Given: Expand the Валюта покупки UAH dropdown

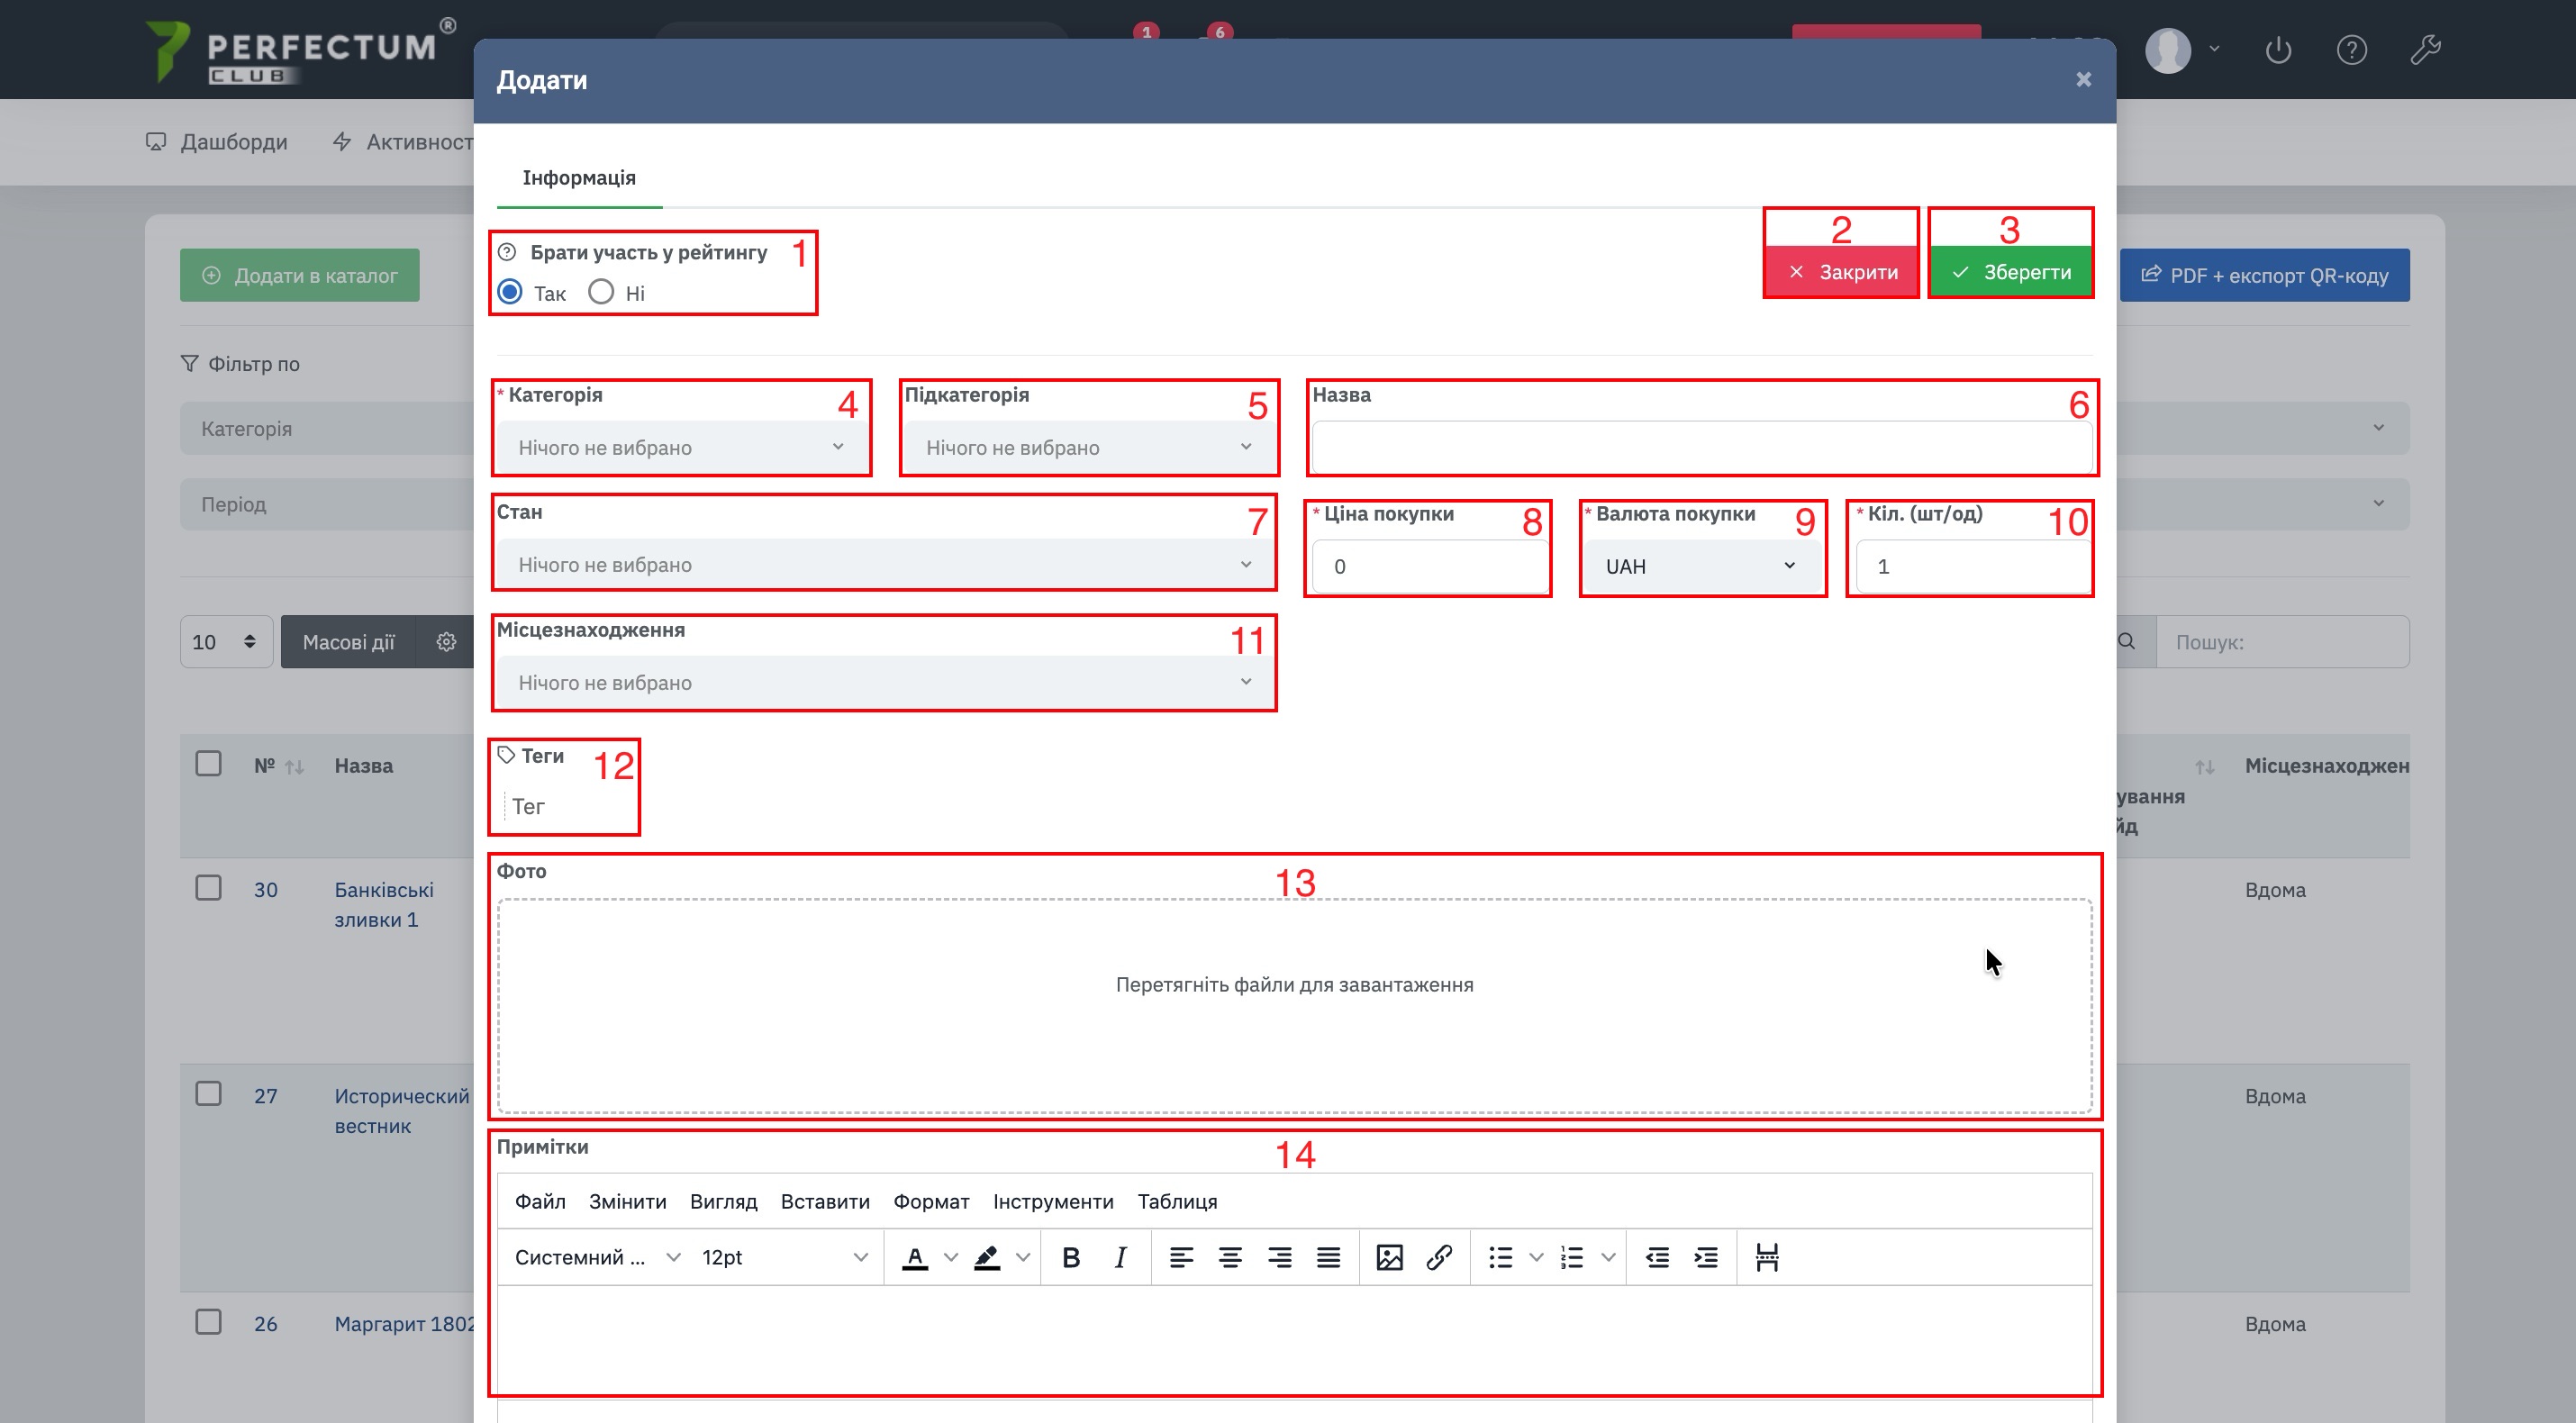Looking at the screenshot, I should (1700, 566).
